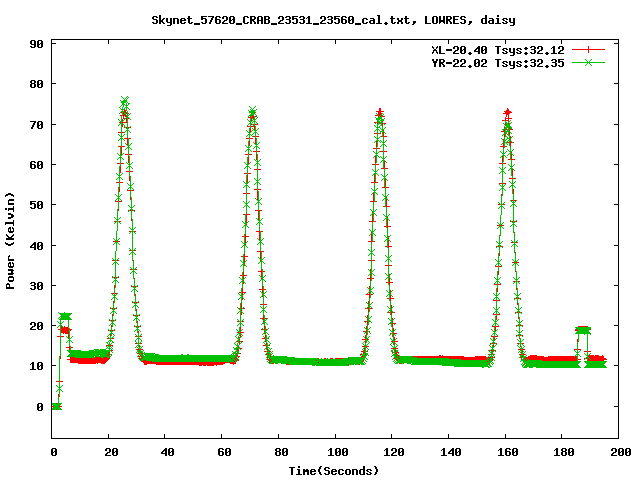The height and width of the screenshot is (480, 640).
Task: Click apex of the peak near 115 seconds
Action: pyautogui.click(x=380, y=113)
